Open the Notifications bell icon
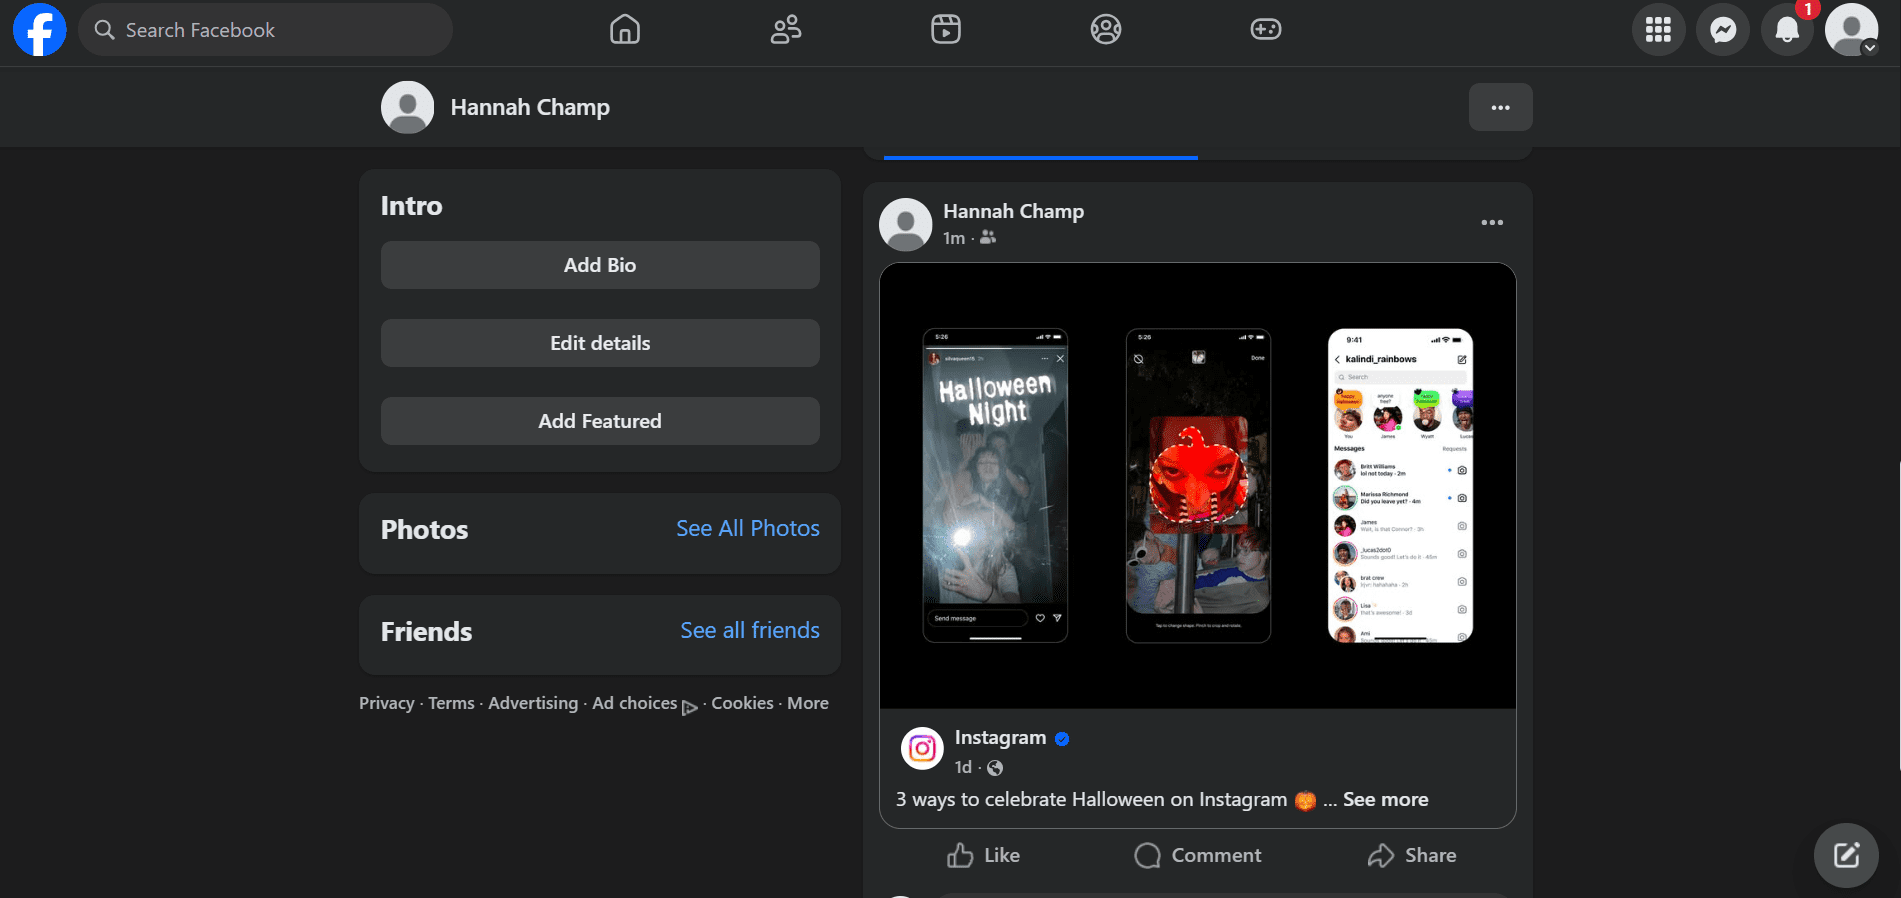 point(1787,30)
